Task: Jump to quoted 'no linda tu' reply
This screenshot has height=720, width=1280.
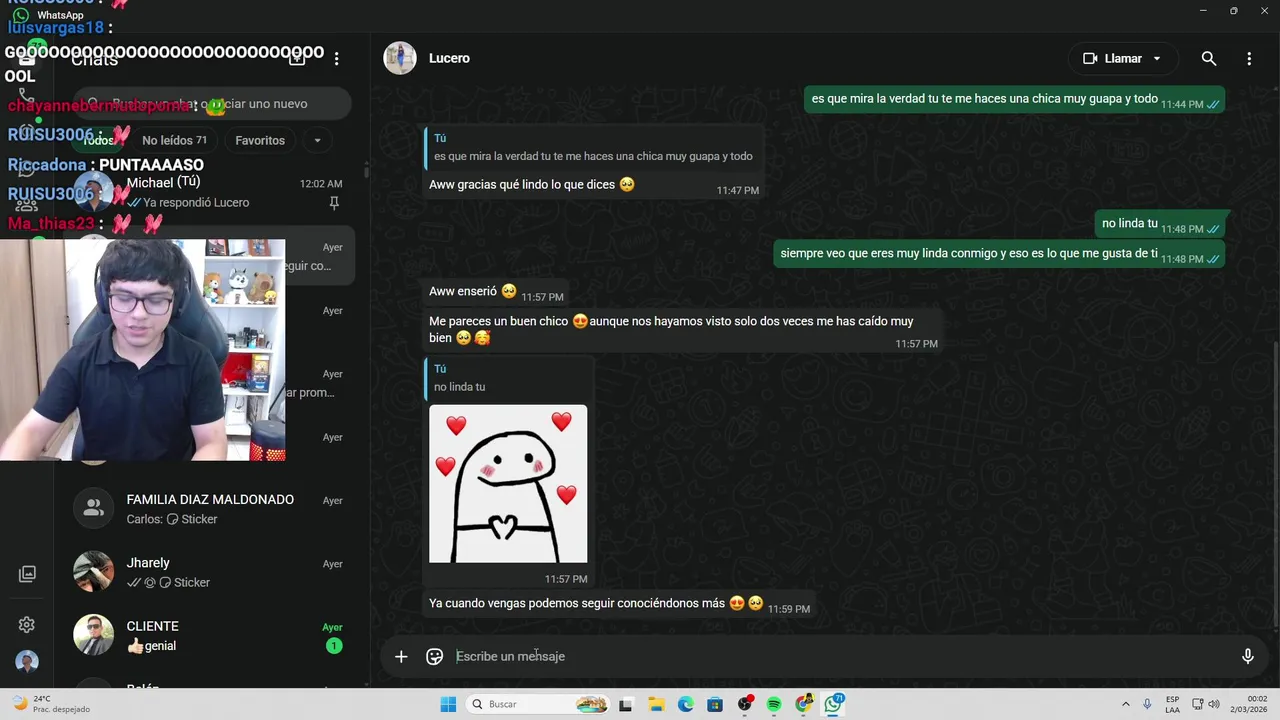Action: [x=508, y=378]
